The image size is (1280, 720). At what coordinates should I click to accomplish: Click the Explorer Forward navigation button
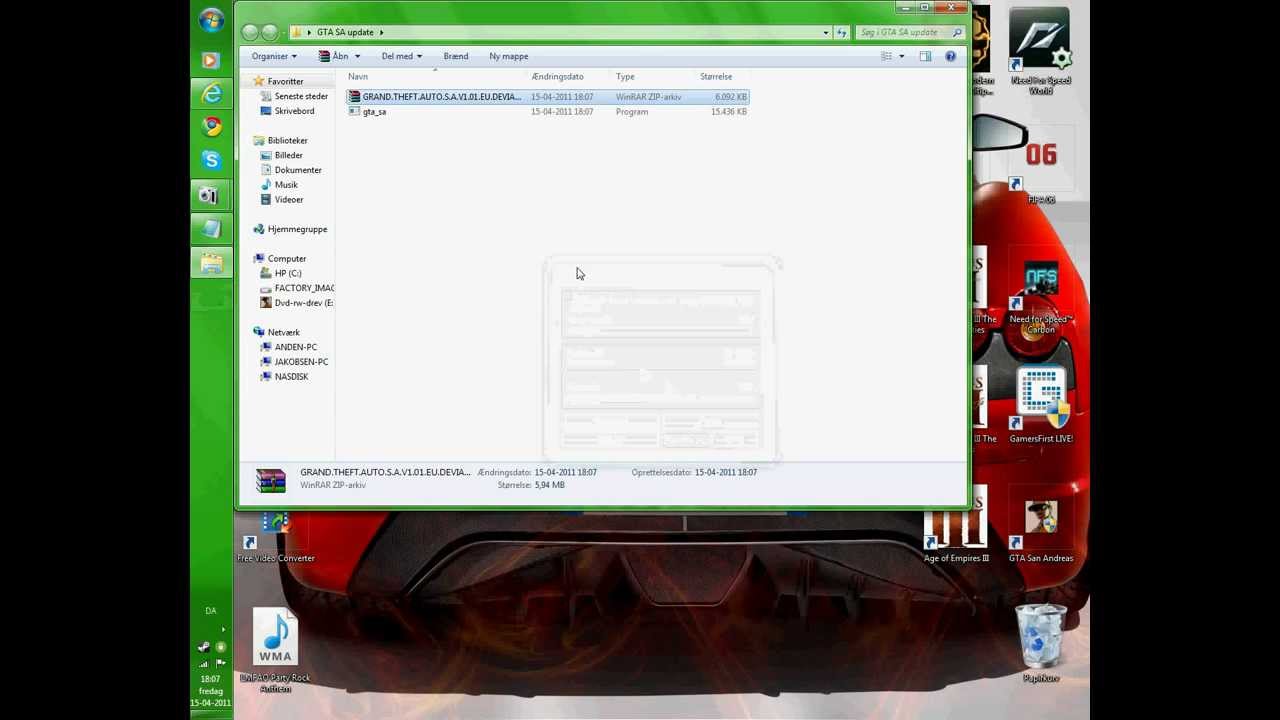click(x=269, y=32)
